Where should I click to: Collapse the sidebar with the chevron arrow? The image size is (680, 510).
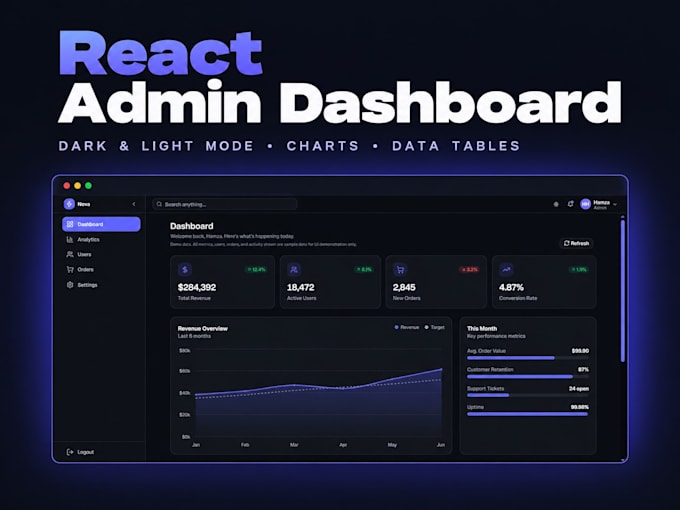click(x=134, y=204)
